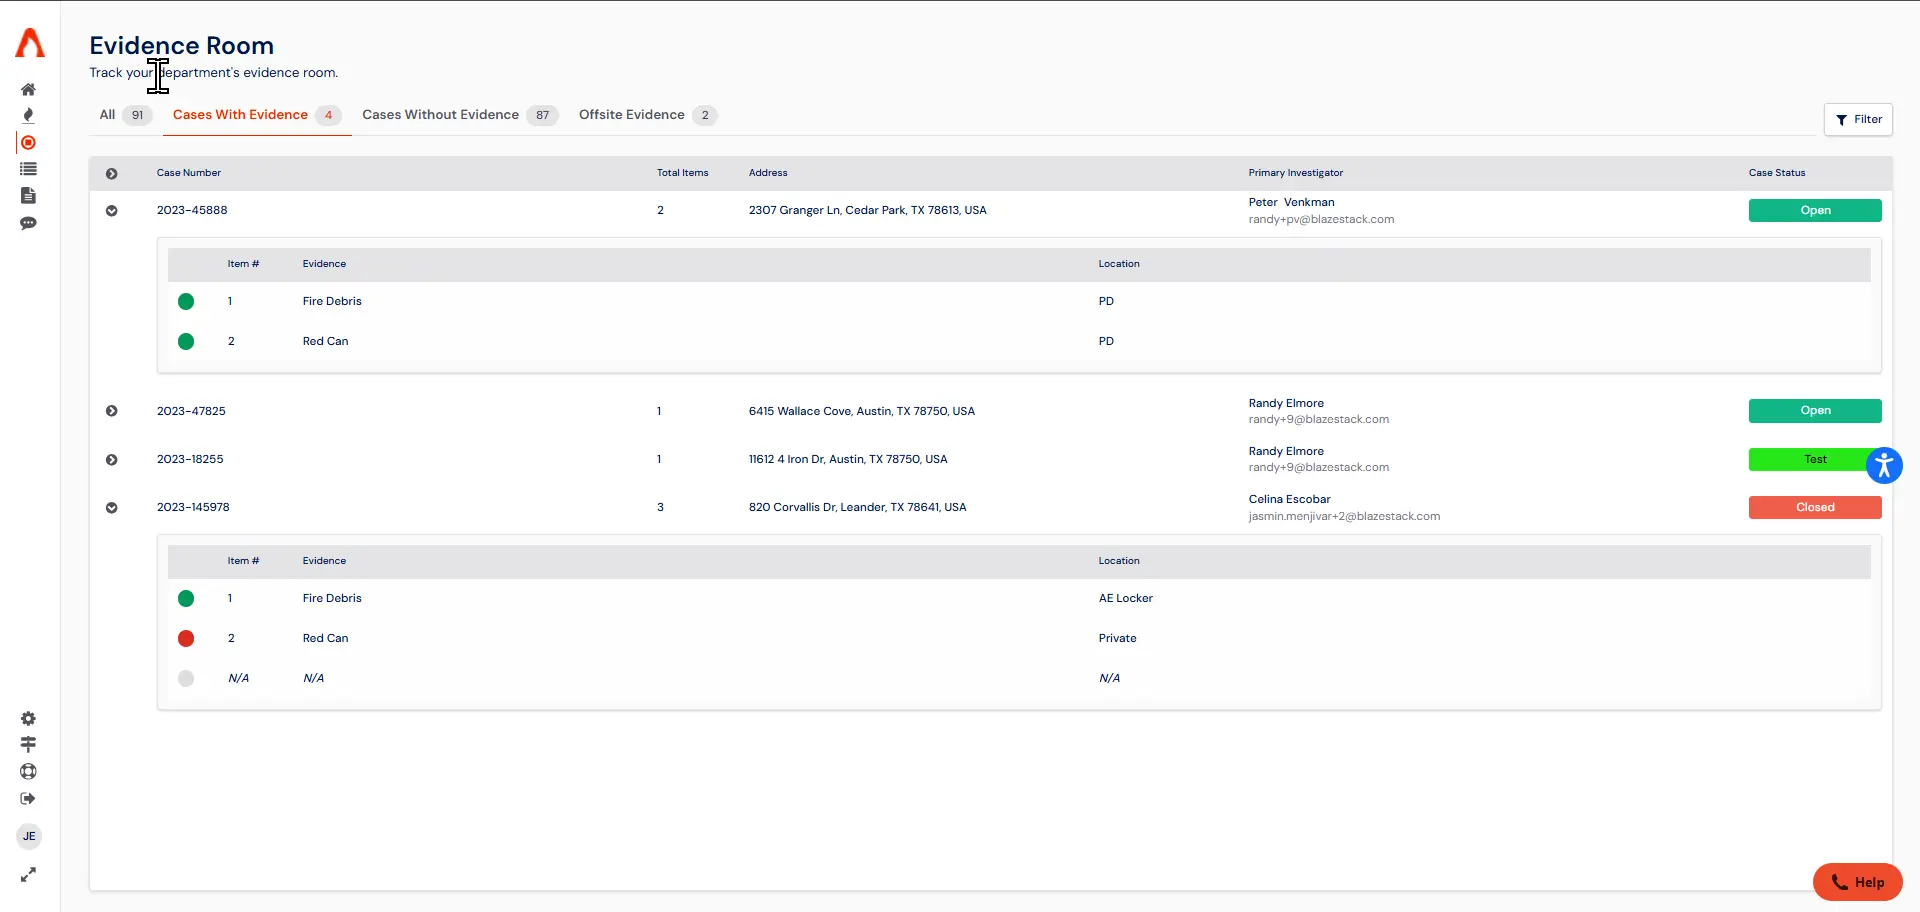
Task: Click Open status for case 2023-45888
Action: 1815,210
